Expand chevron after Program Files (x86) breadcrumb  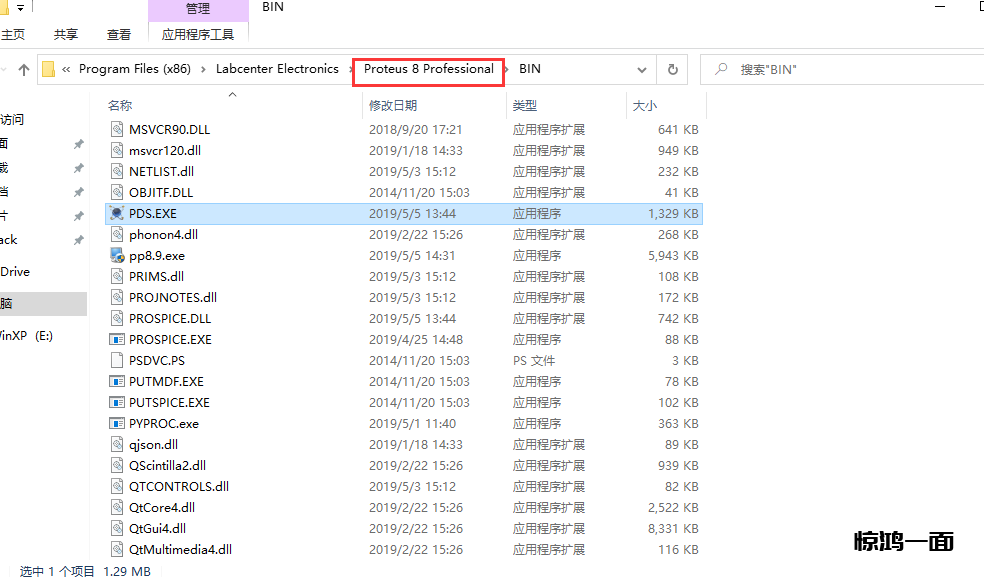[x=204, y=70]
